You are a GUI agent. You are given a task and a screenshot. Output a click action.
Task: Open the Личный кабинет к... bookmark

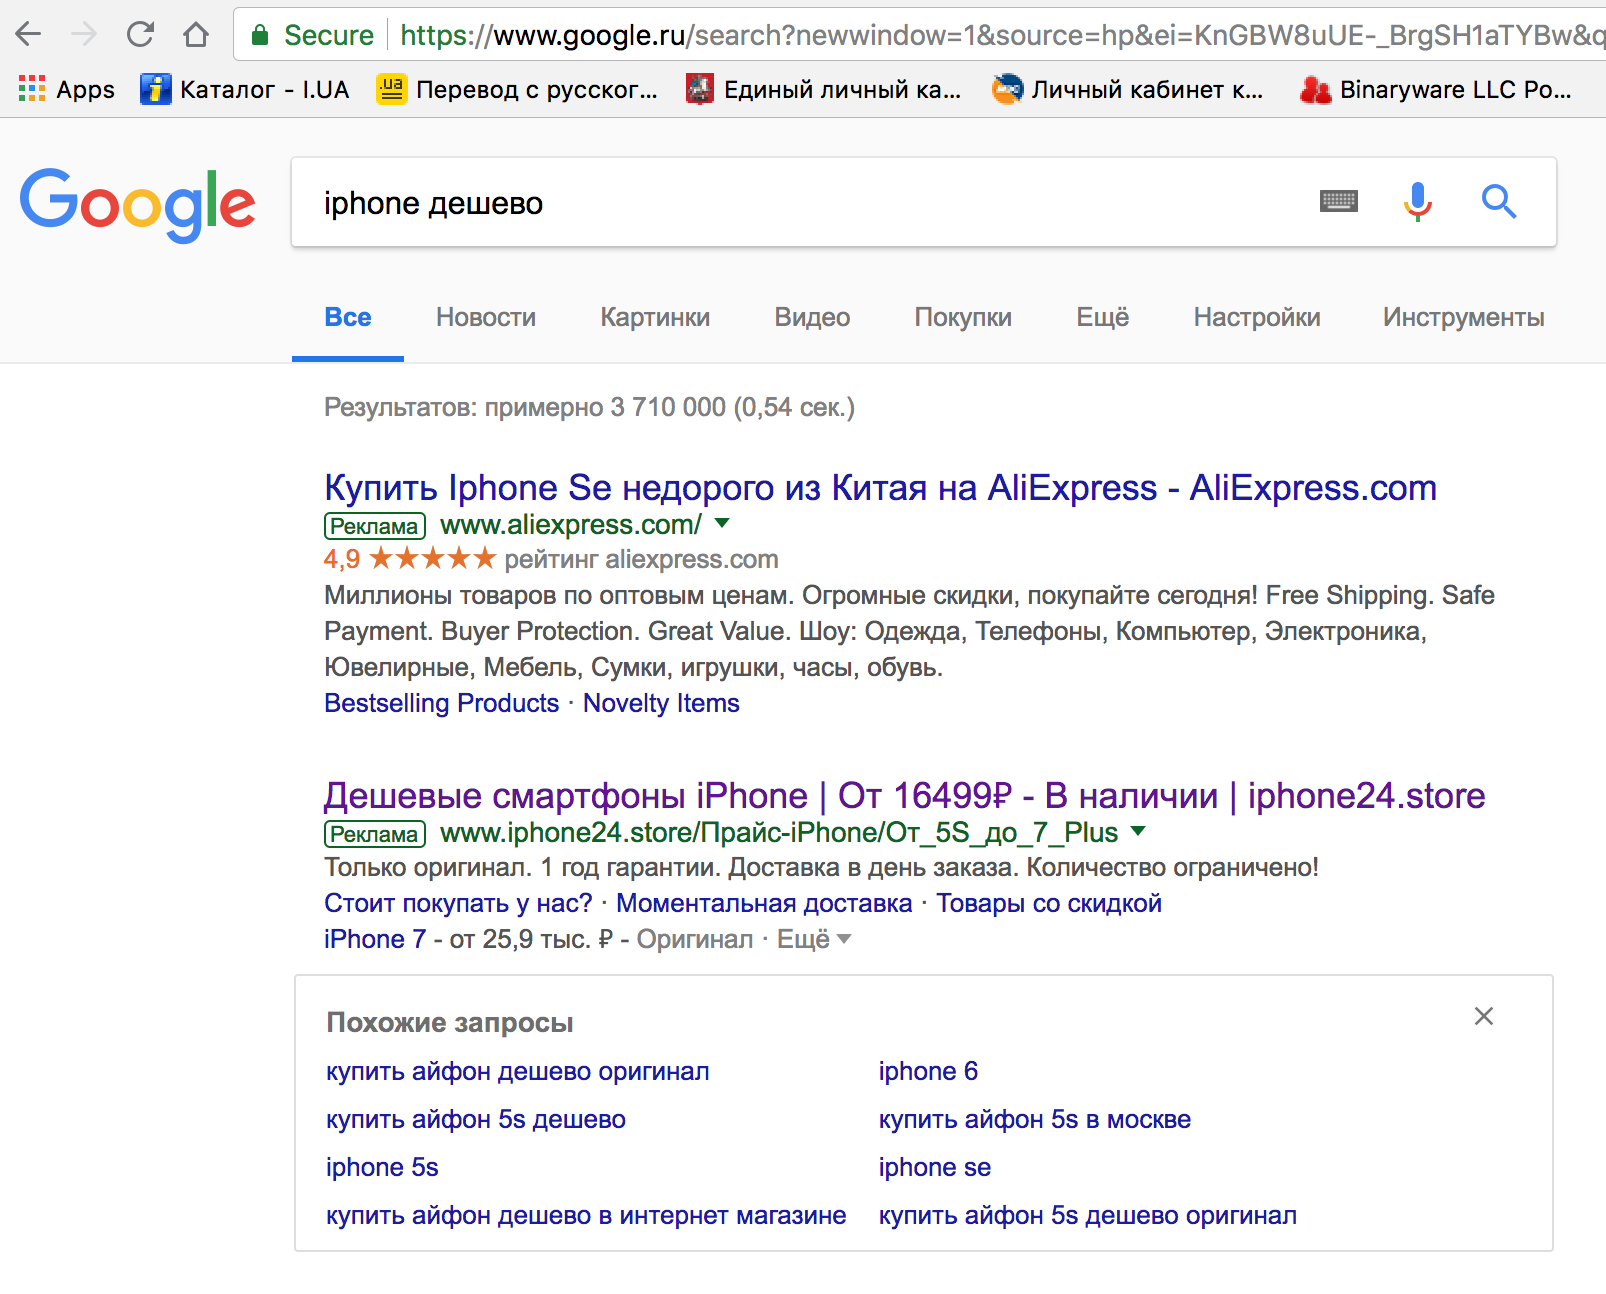click(x=1128, y=89)
